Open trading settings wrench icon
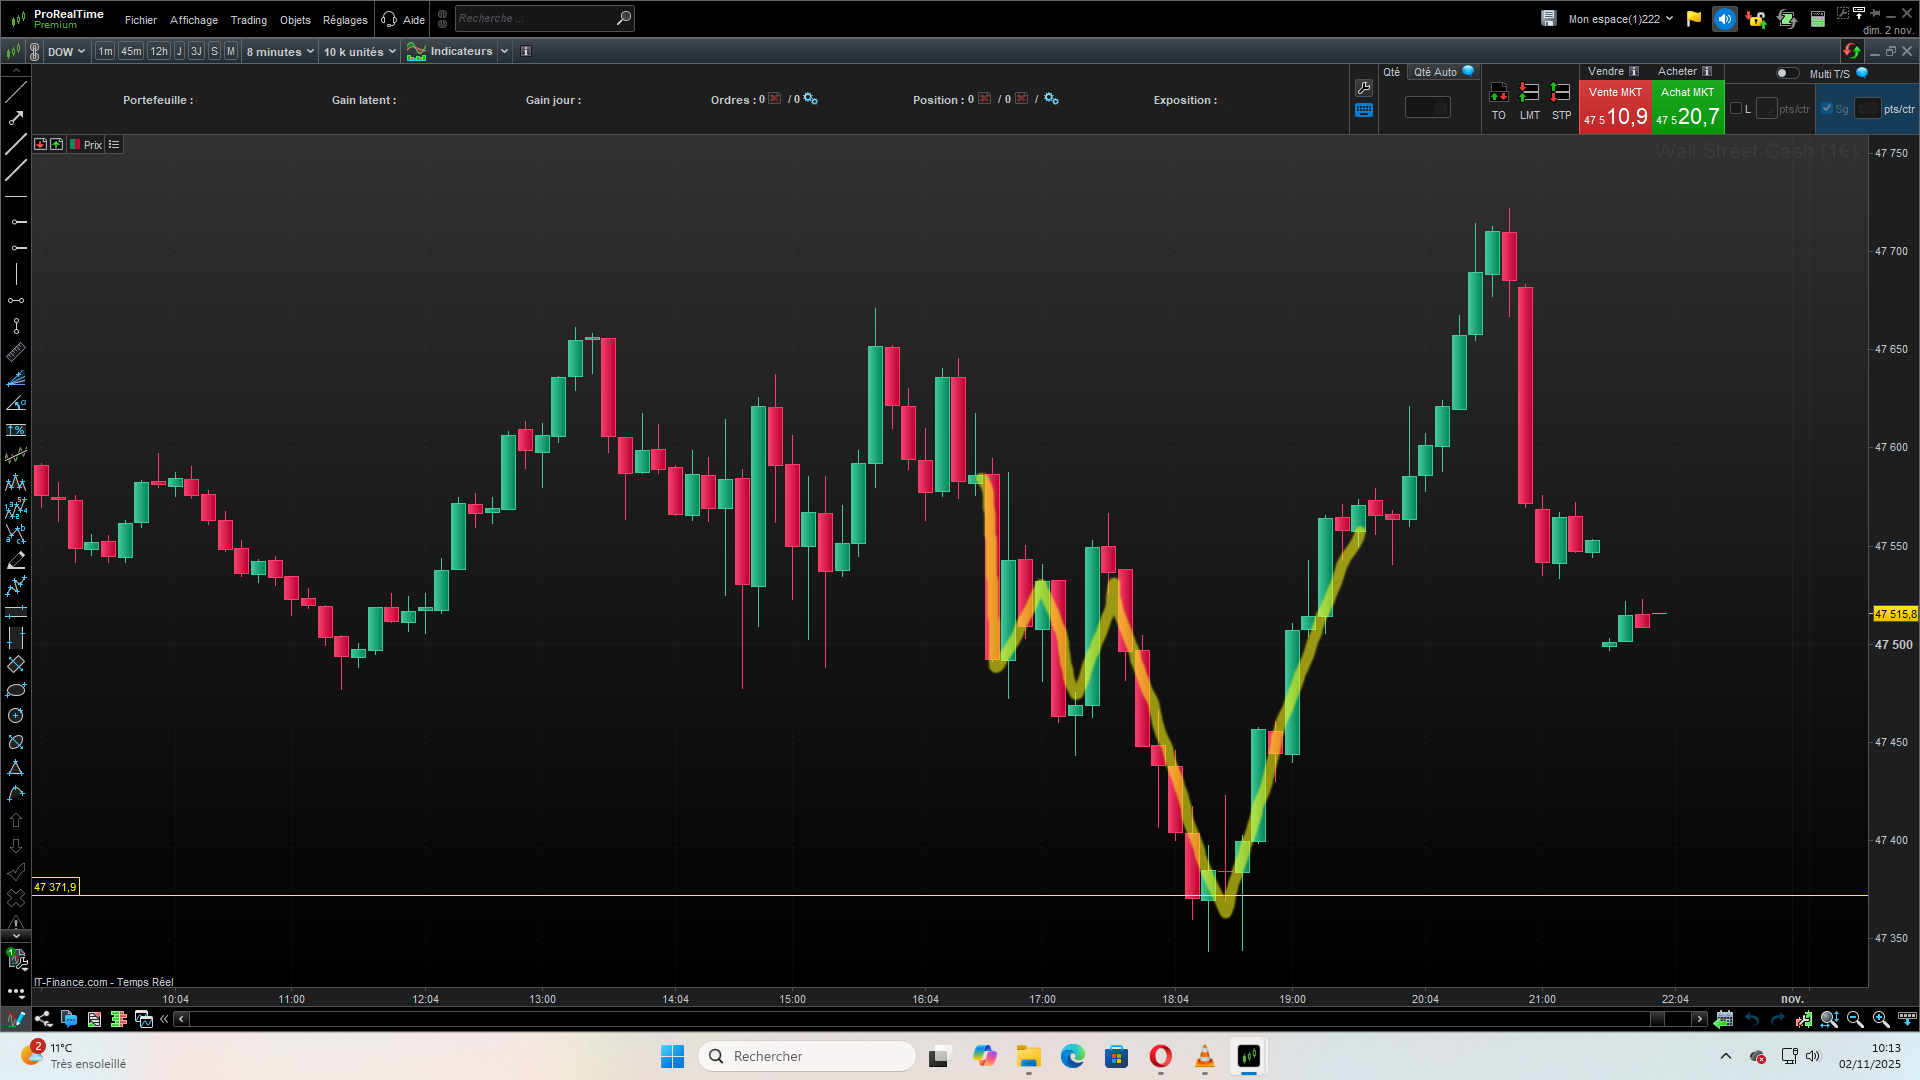The image size is (1920, 1080). click(x=1364, y=88)
